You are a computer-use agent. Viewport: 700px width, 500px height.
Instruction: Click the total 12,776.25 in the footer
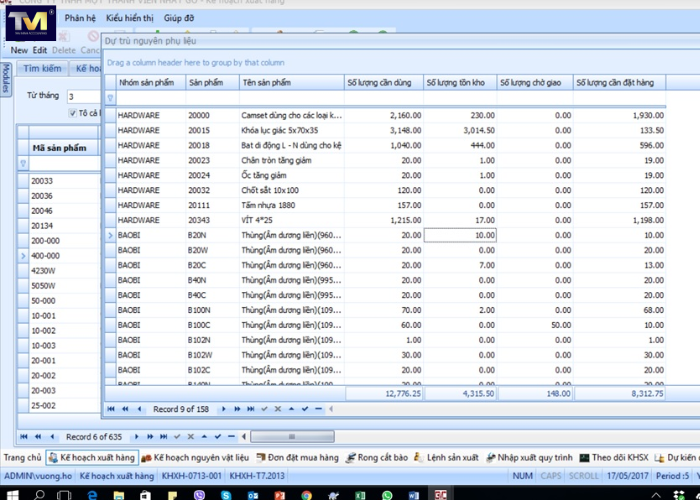(384, 394)
